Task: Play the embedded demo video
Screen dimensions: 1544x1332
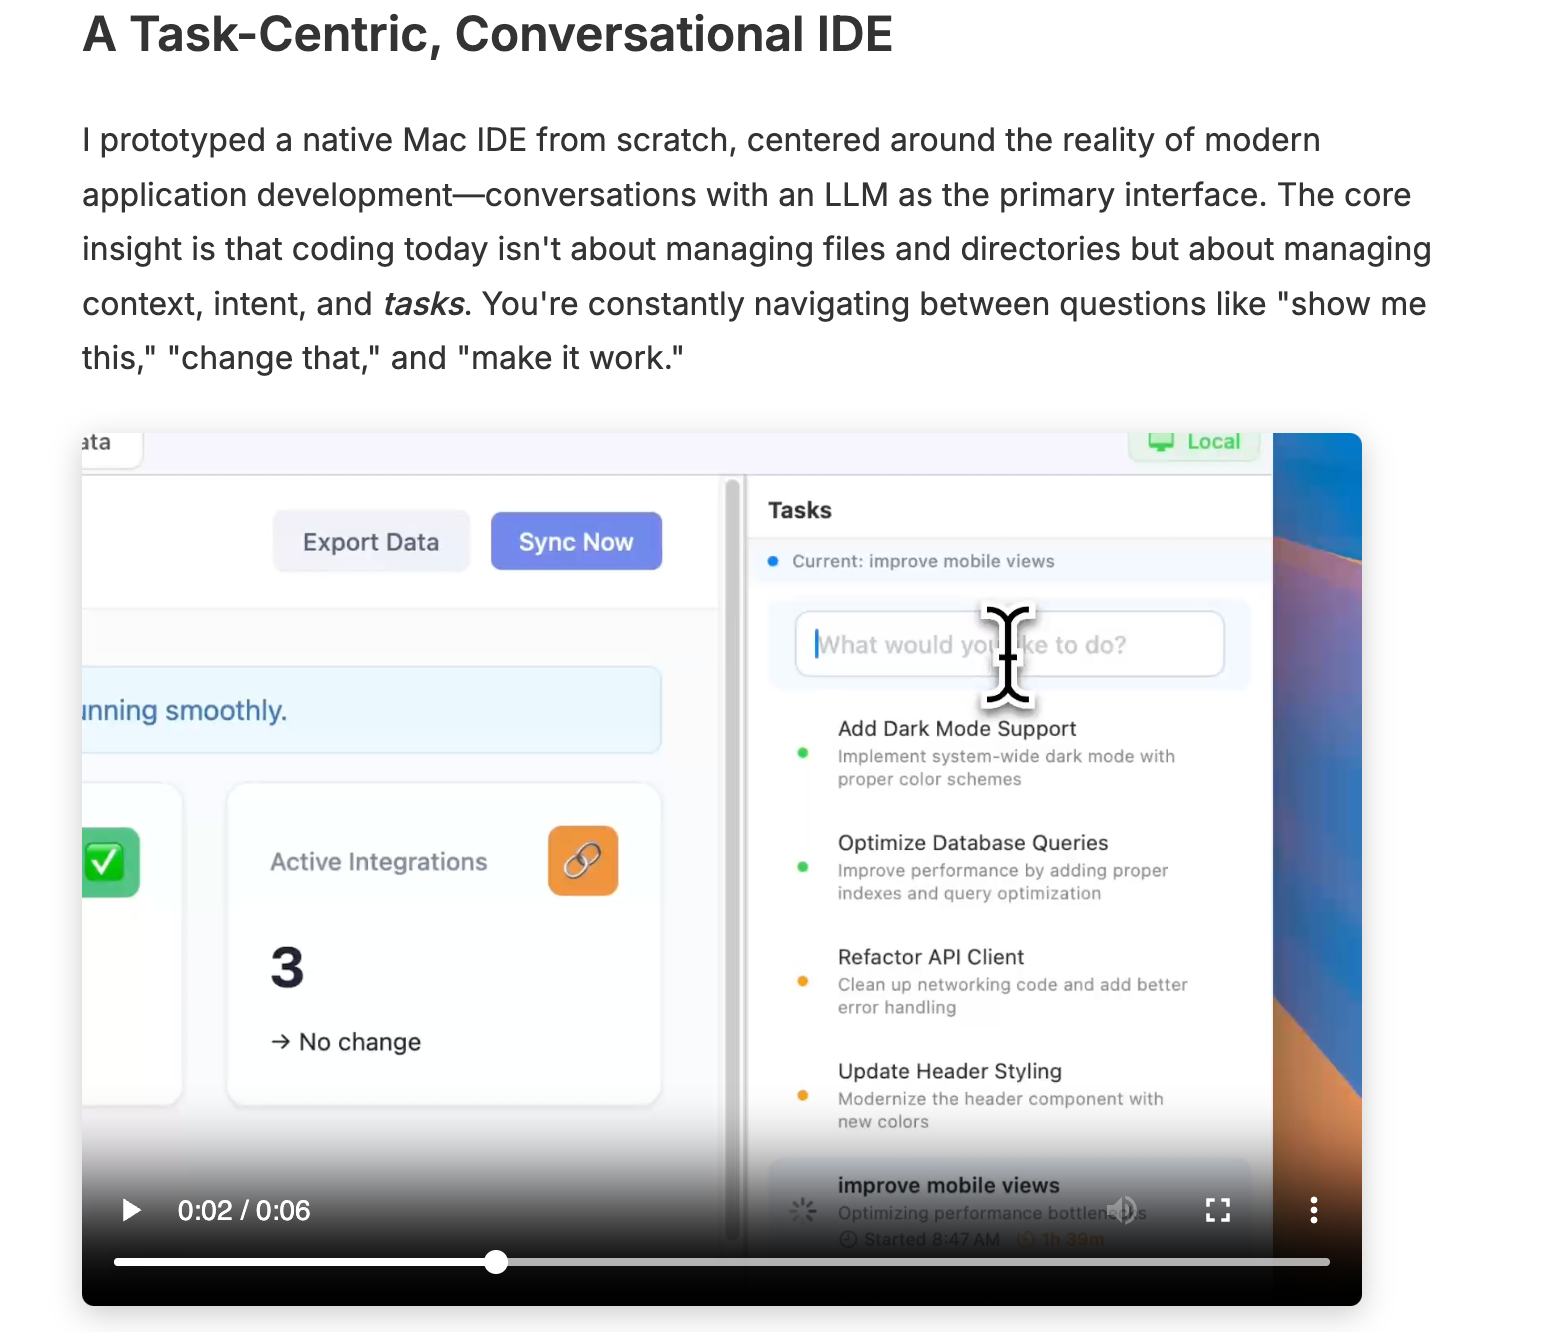Action: [131, 1211]
